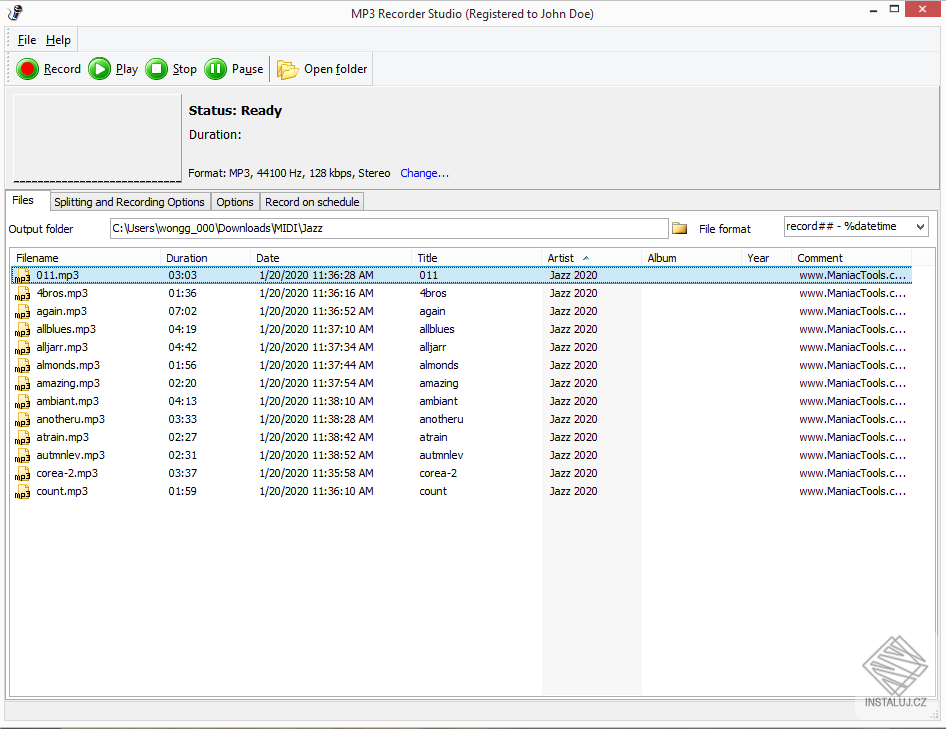The width and height of the screenshot is (946, 729).
Task: Click the Change... format link
Action: click(424, 173)
